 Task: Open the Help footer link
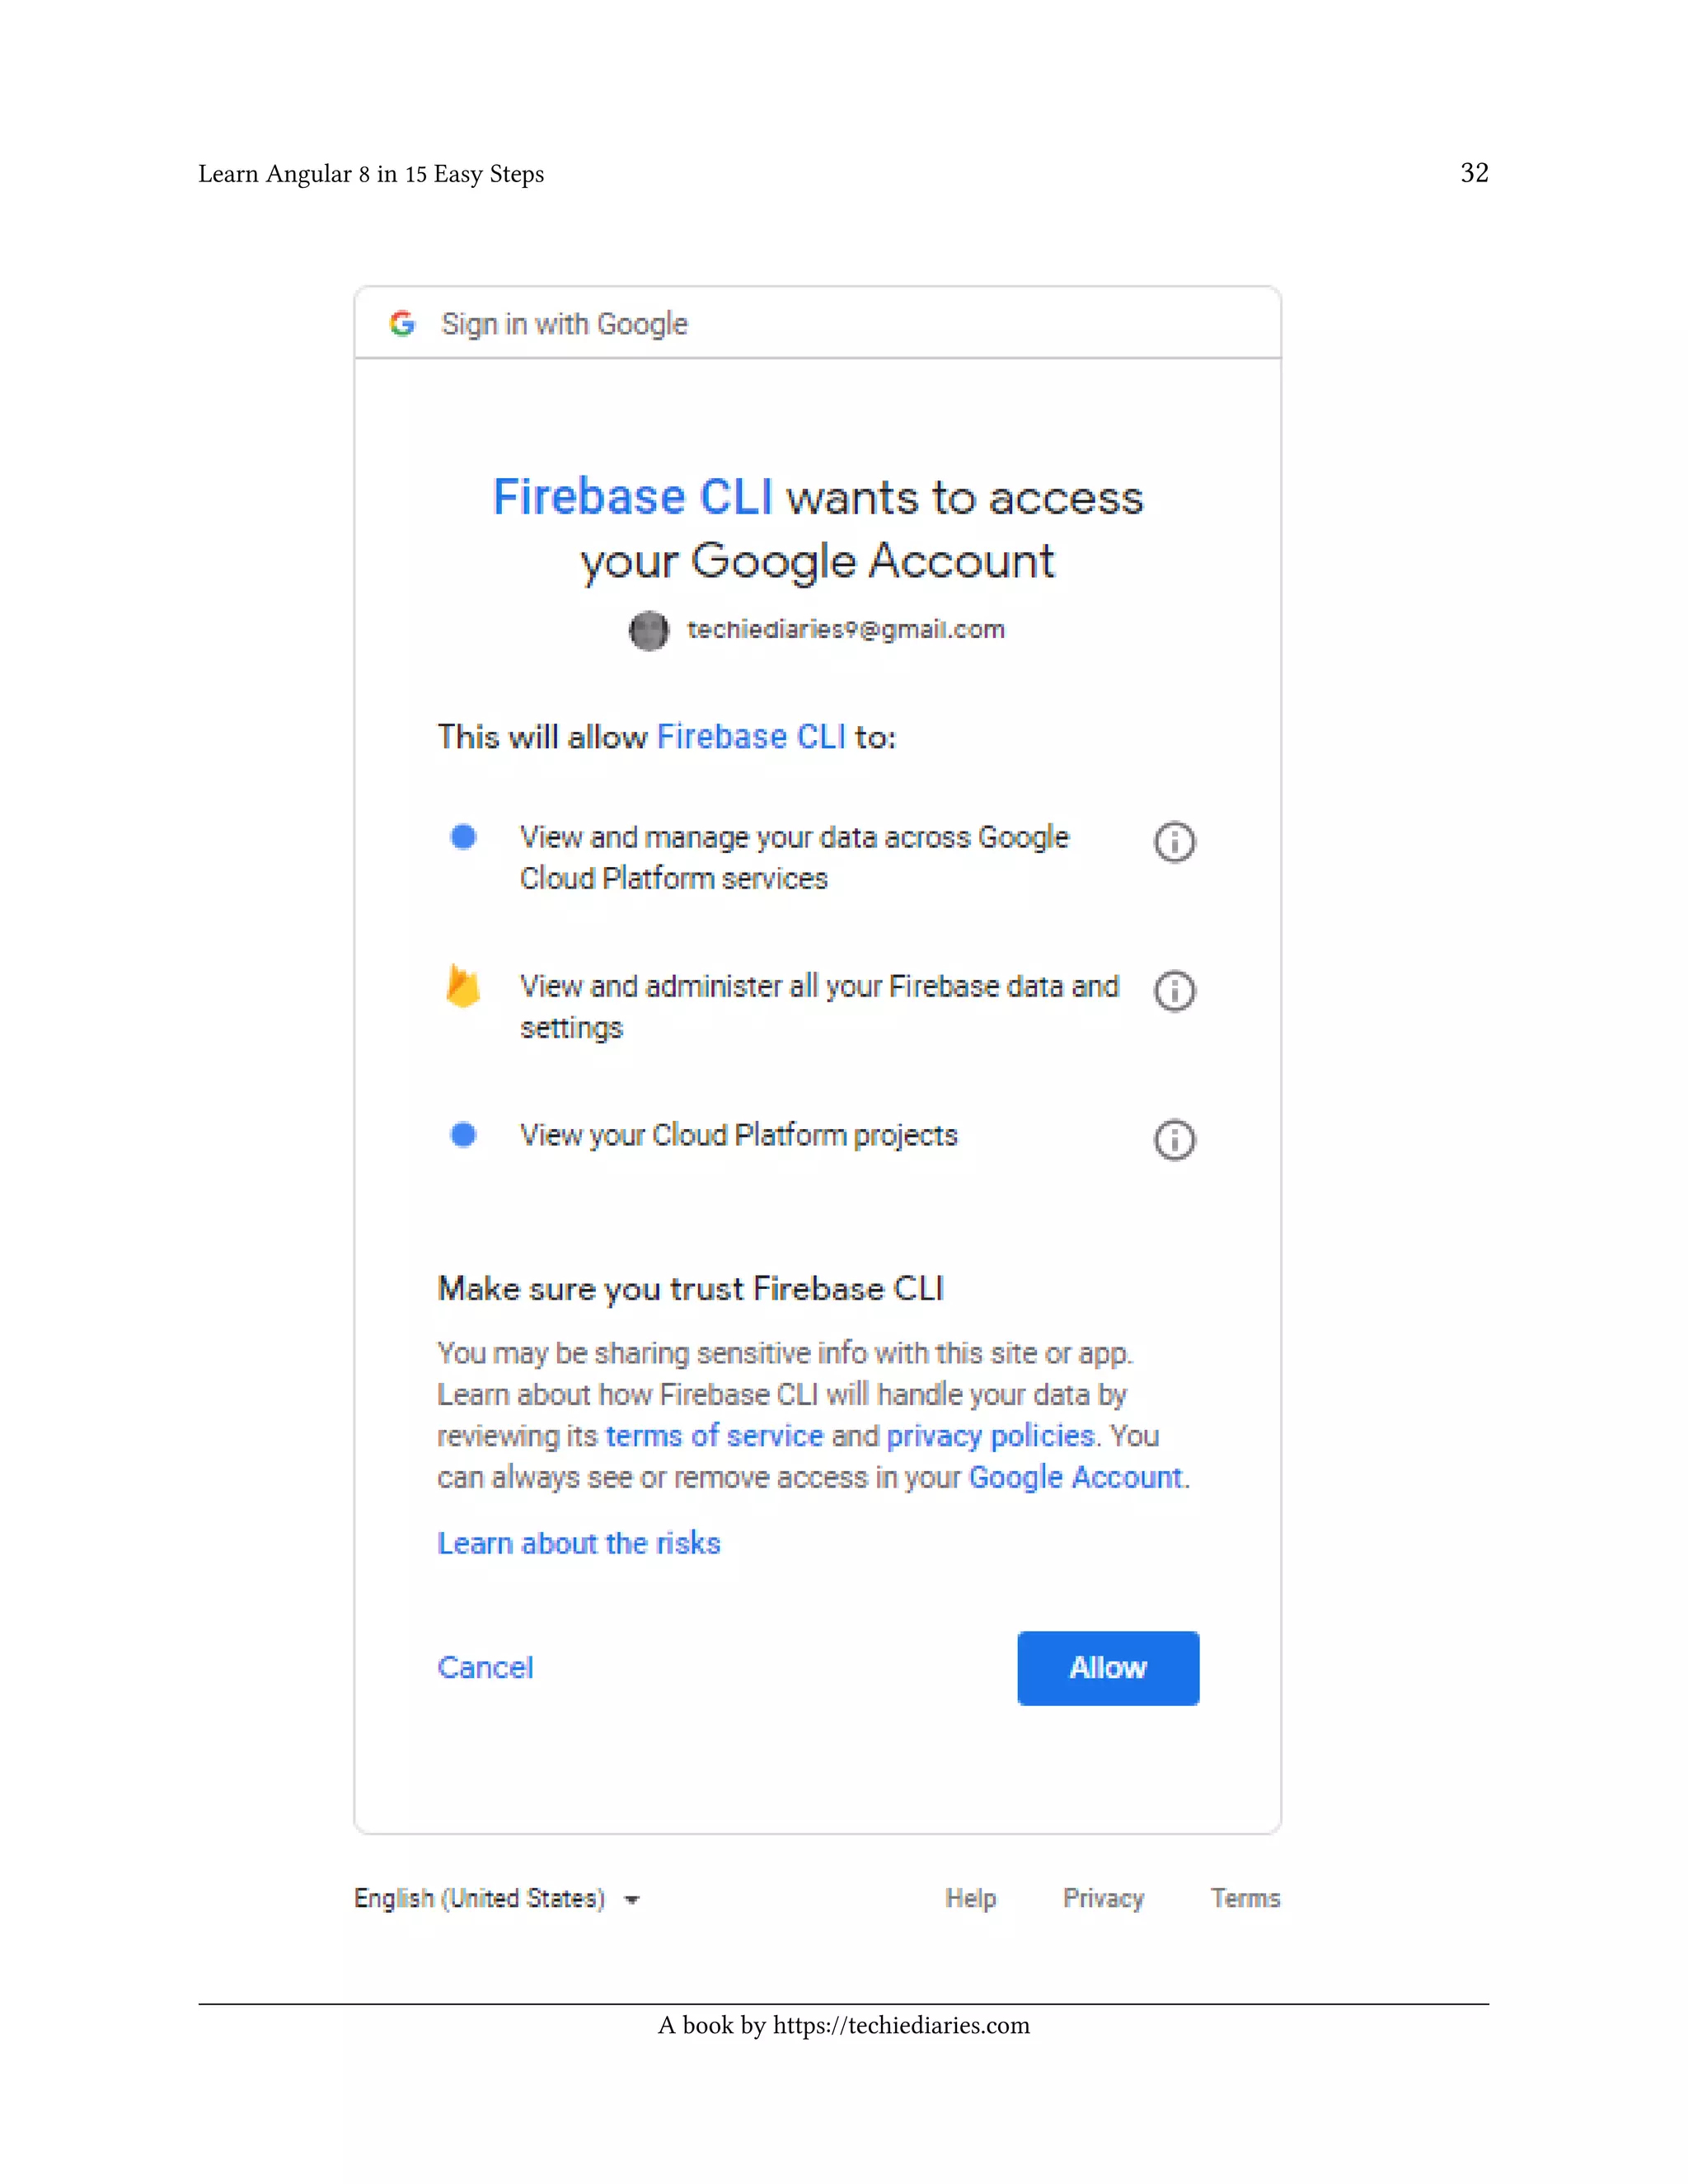pos(970,1899)
